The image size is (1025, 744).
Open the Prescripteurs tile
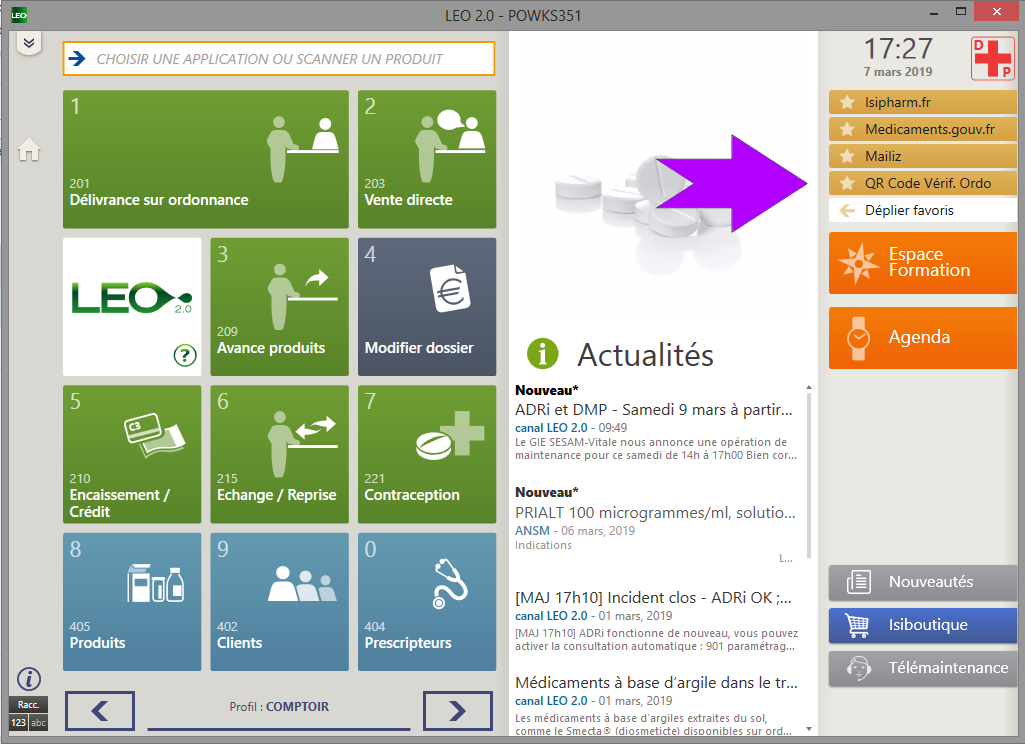427,601
